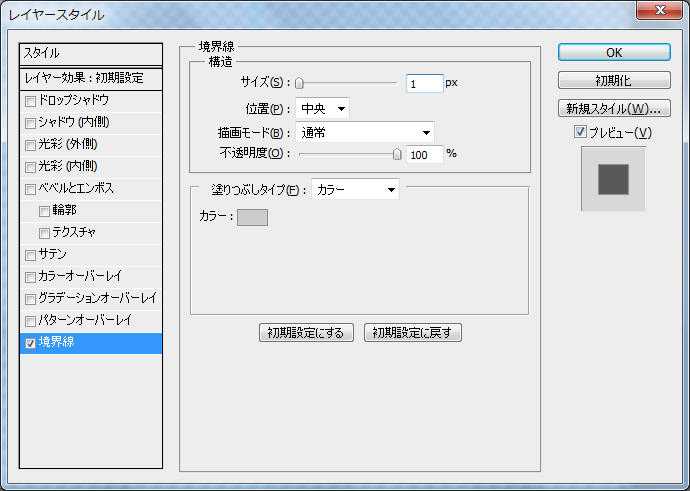Open the カラーオーバーレイ settings row
This screenshot has height=491, width=690.
(91, 278)
